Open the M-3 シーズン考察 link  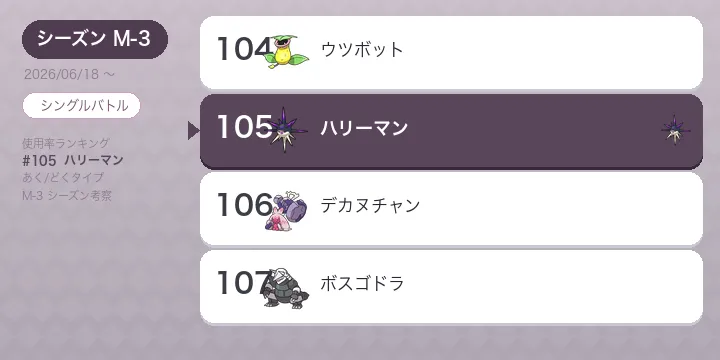click(x=67, y=196)
